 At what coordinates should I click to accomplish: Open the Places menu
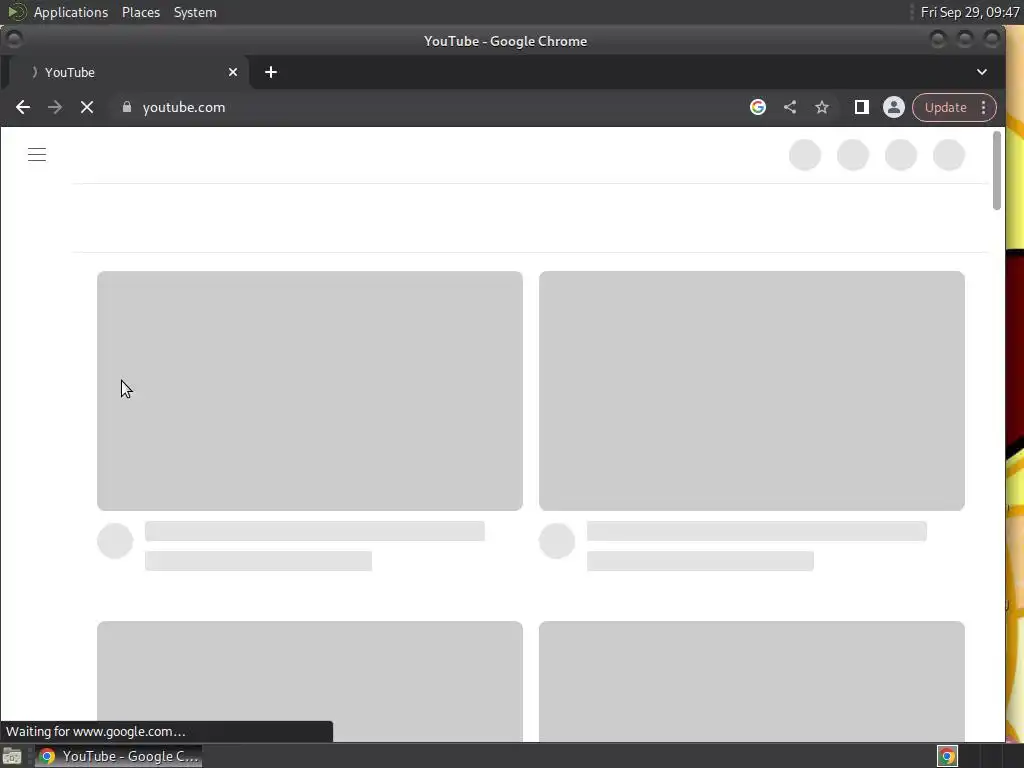[141, 12]
